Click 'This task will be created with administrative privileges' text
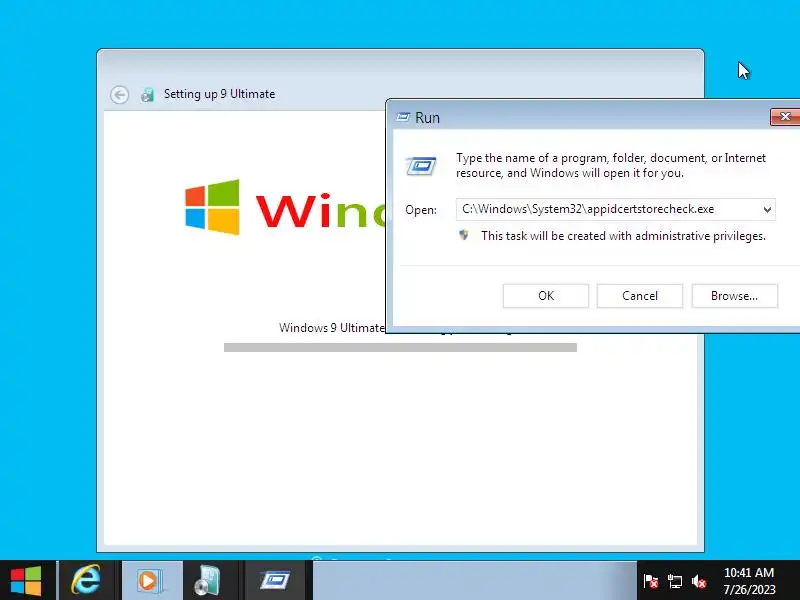The width and height of the screenshot is (800, 600). pos(623,236)
